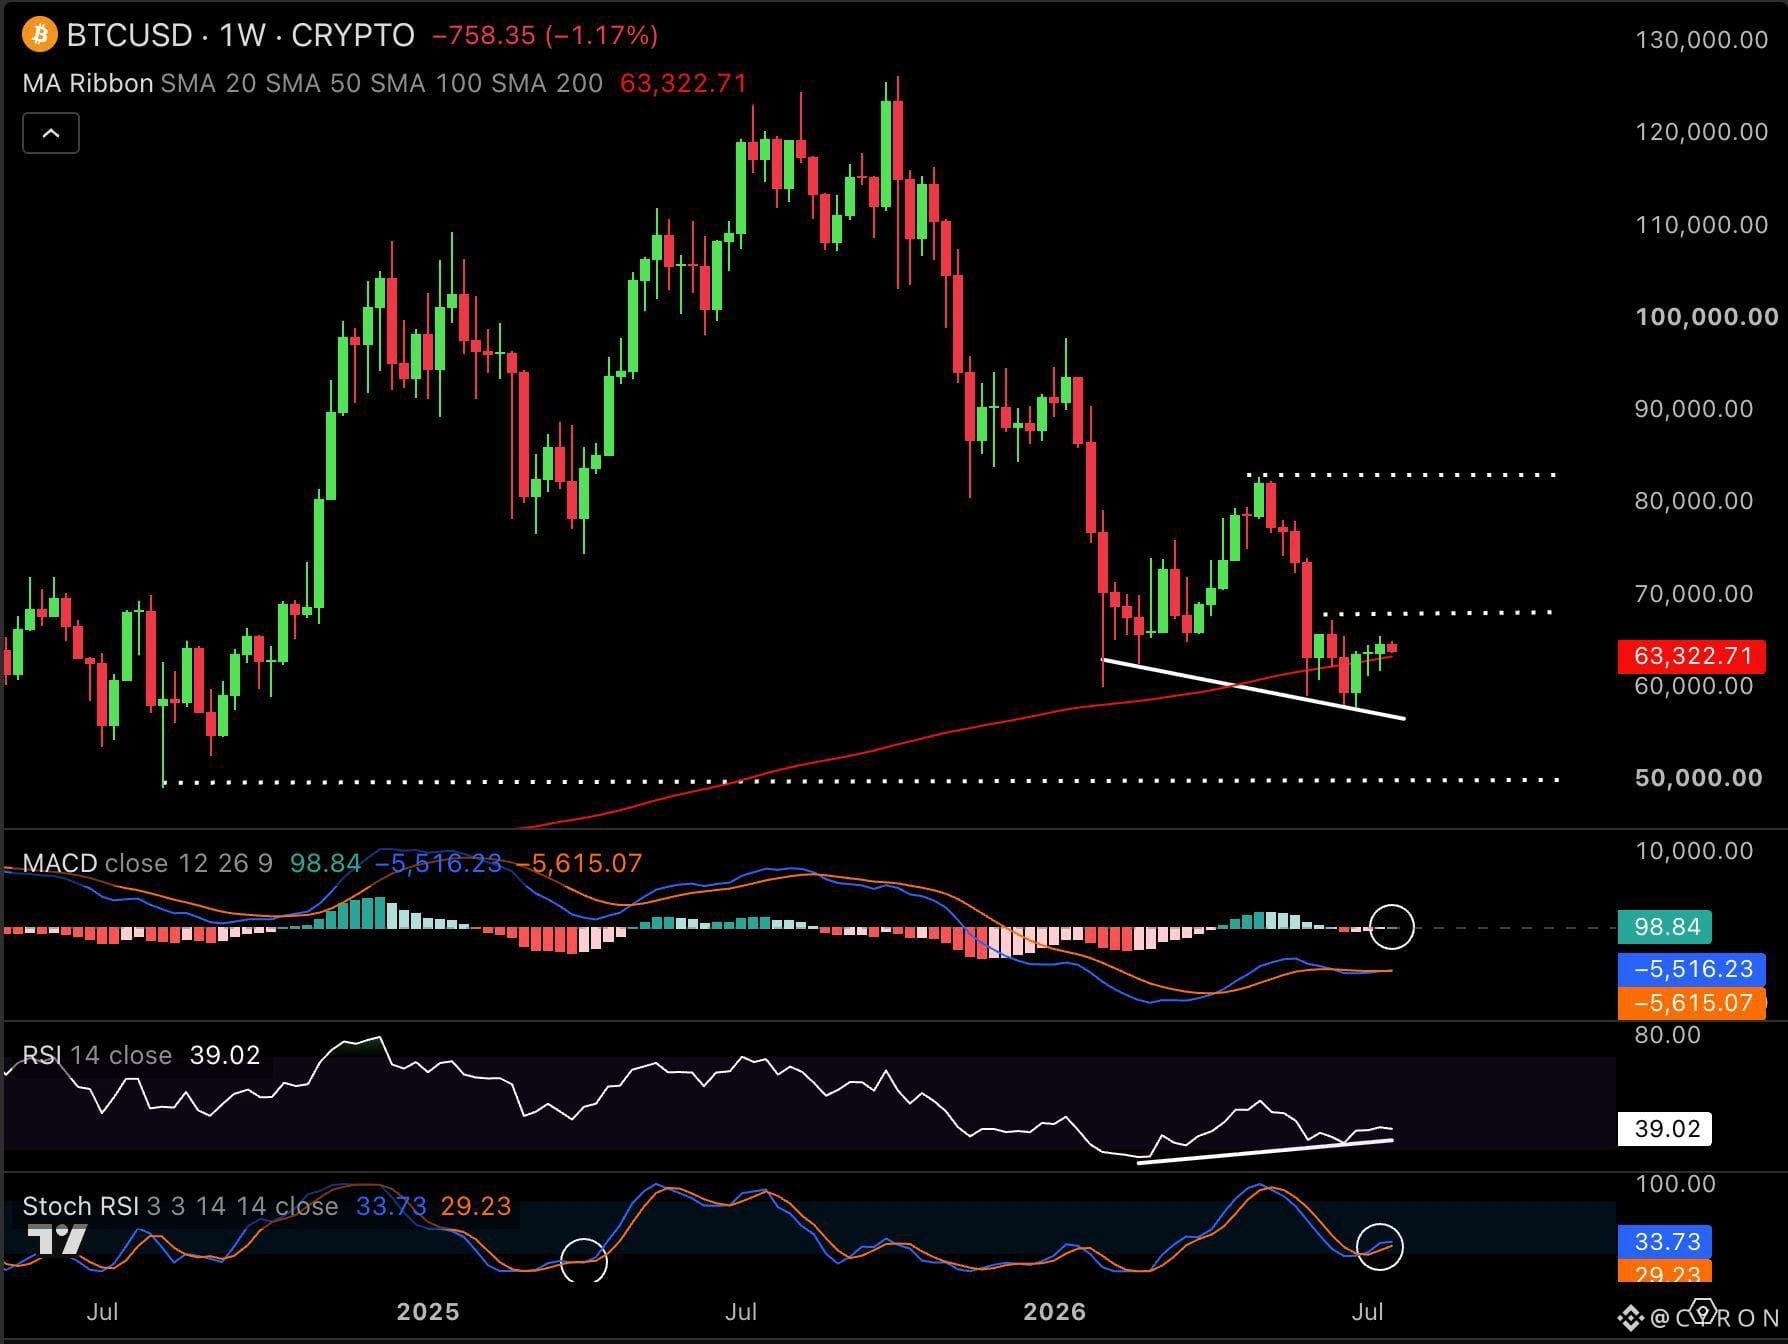Image resolution: width=1788 pixels, height=1344 pixels.
Task: Click the Jul label before 2025 on time axis
Action: (x=102, y=1312)
